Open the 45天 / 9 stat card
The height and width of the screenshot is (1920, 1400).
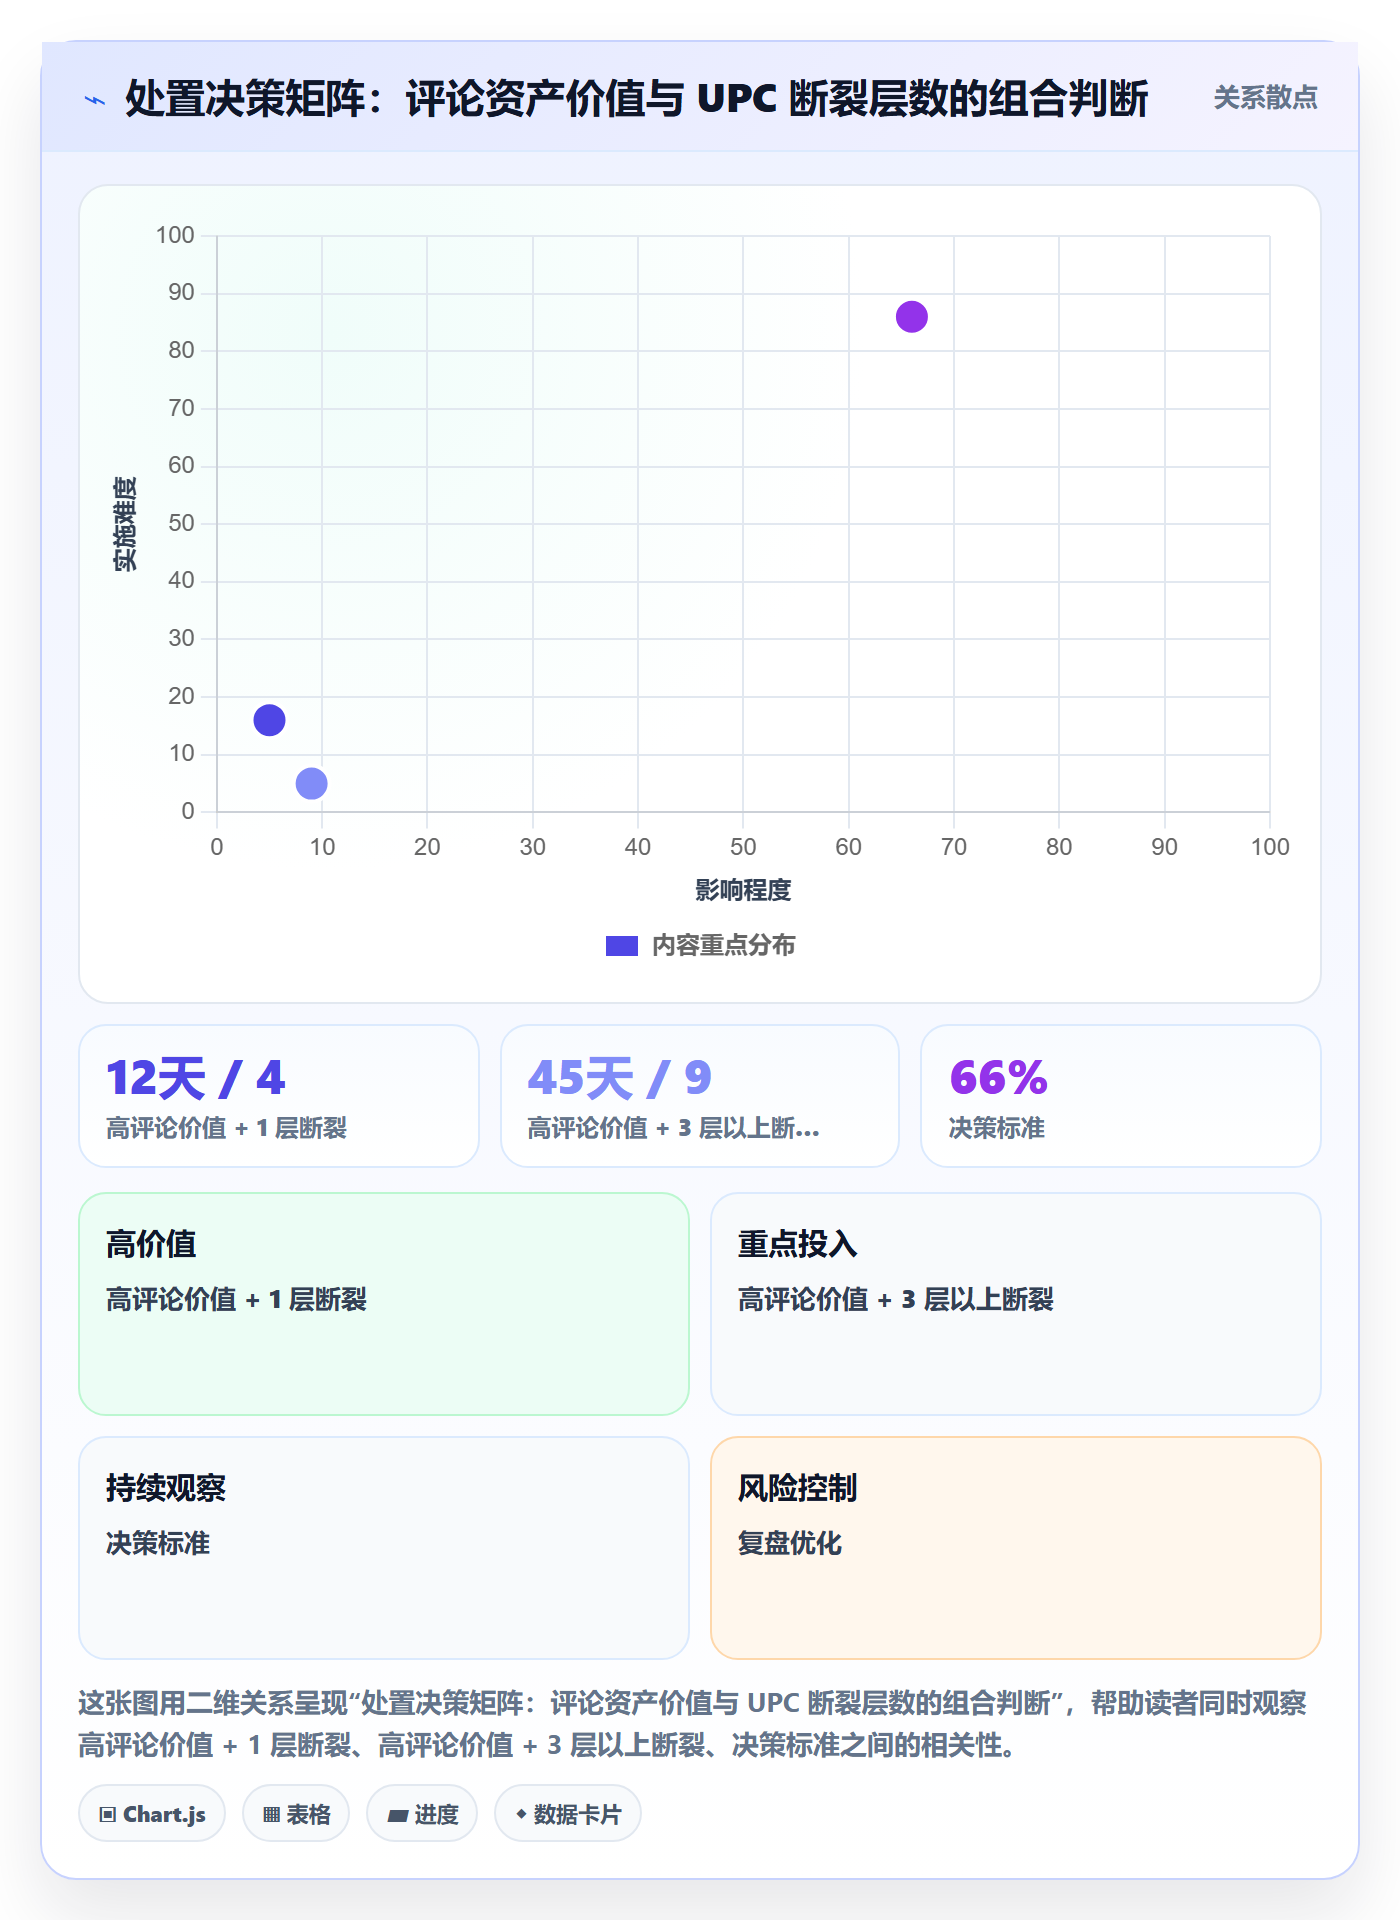(x=700, y=1096)
